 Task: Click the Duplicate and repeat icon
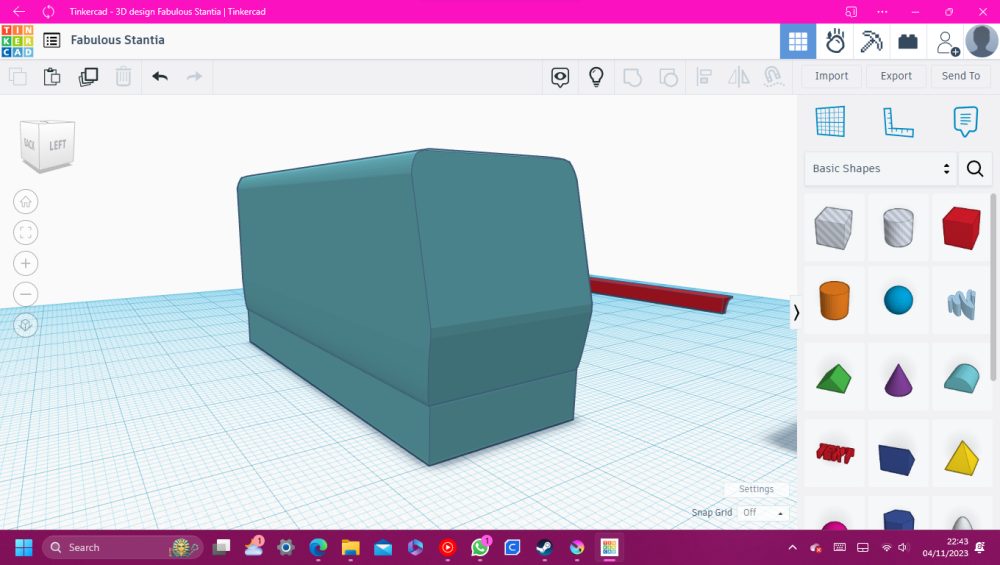pos(88,76)
